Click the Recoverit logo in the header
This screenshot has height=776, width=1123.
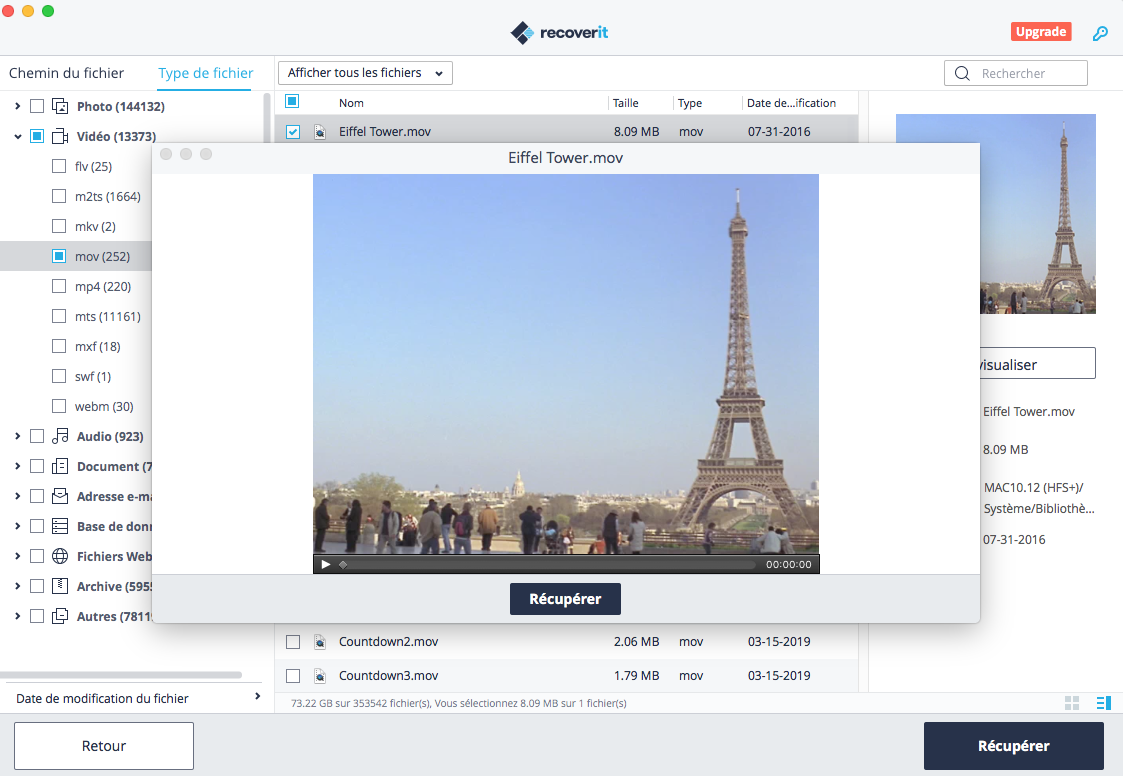(558, 31)
